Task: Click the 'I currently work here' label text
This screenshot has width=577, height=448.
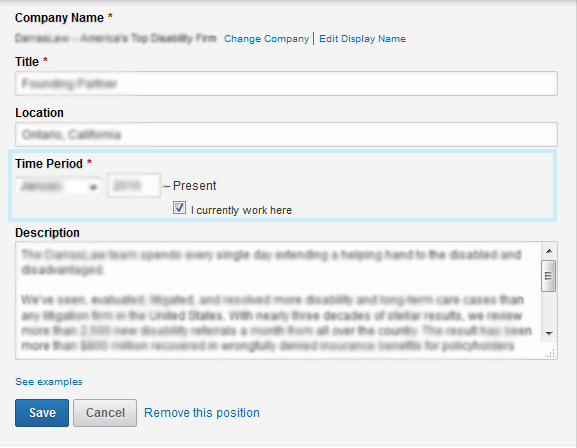Action: click(x=241, y=210)
